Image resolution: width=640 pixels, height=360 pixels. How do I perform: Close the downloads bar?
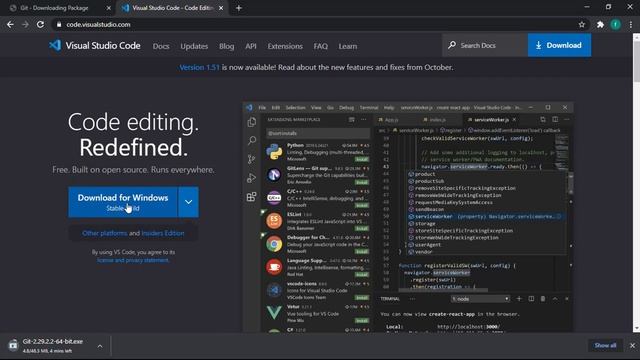pyautogui.click(x=632, y=345)
